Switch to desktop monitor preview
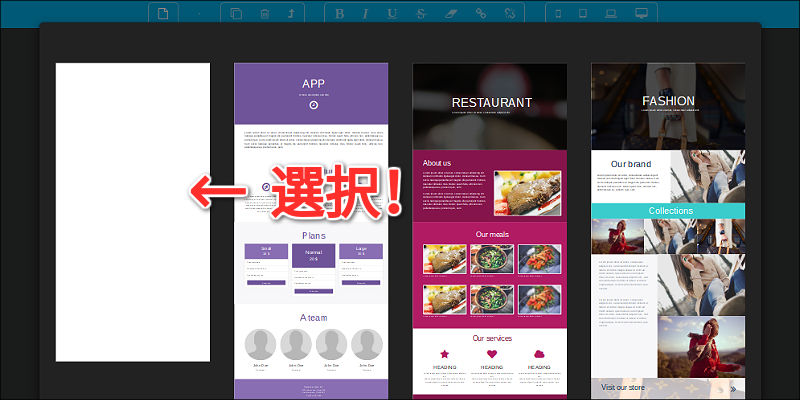This screenshot has width=800, height=400. coord(641,14)
